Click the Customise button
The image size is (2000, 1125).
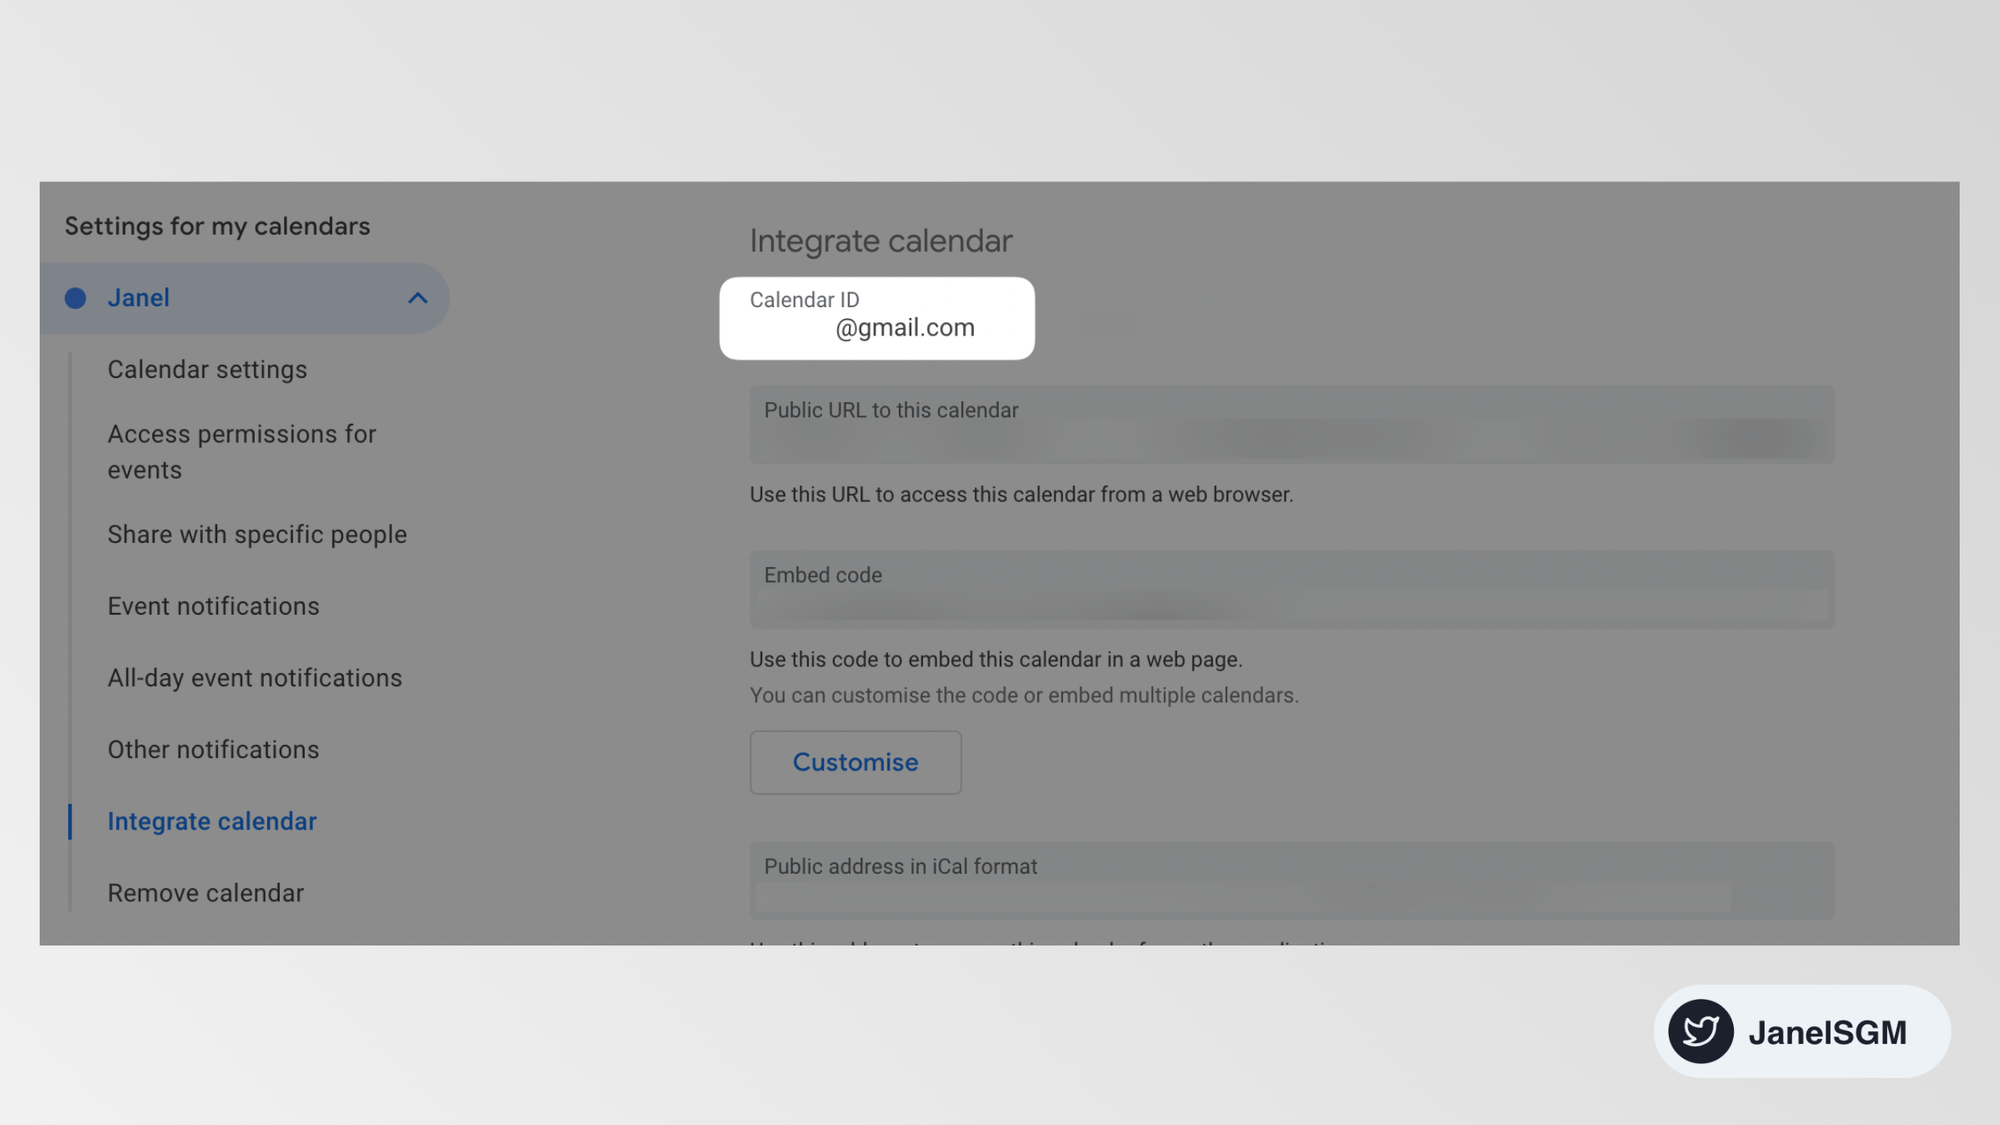[855, 763]
